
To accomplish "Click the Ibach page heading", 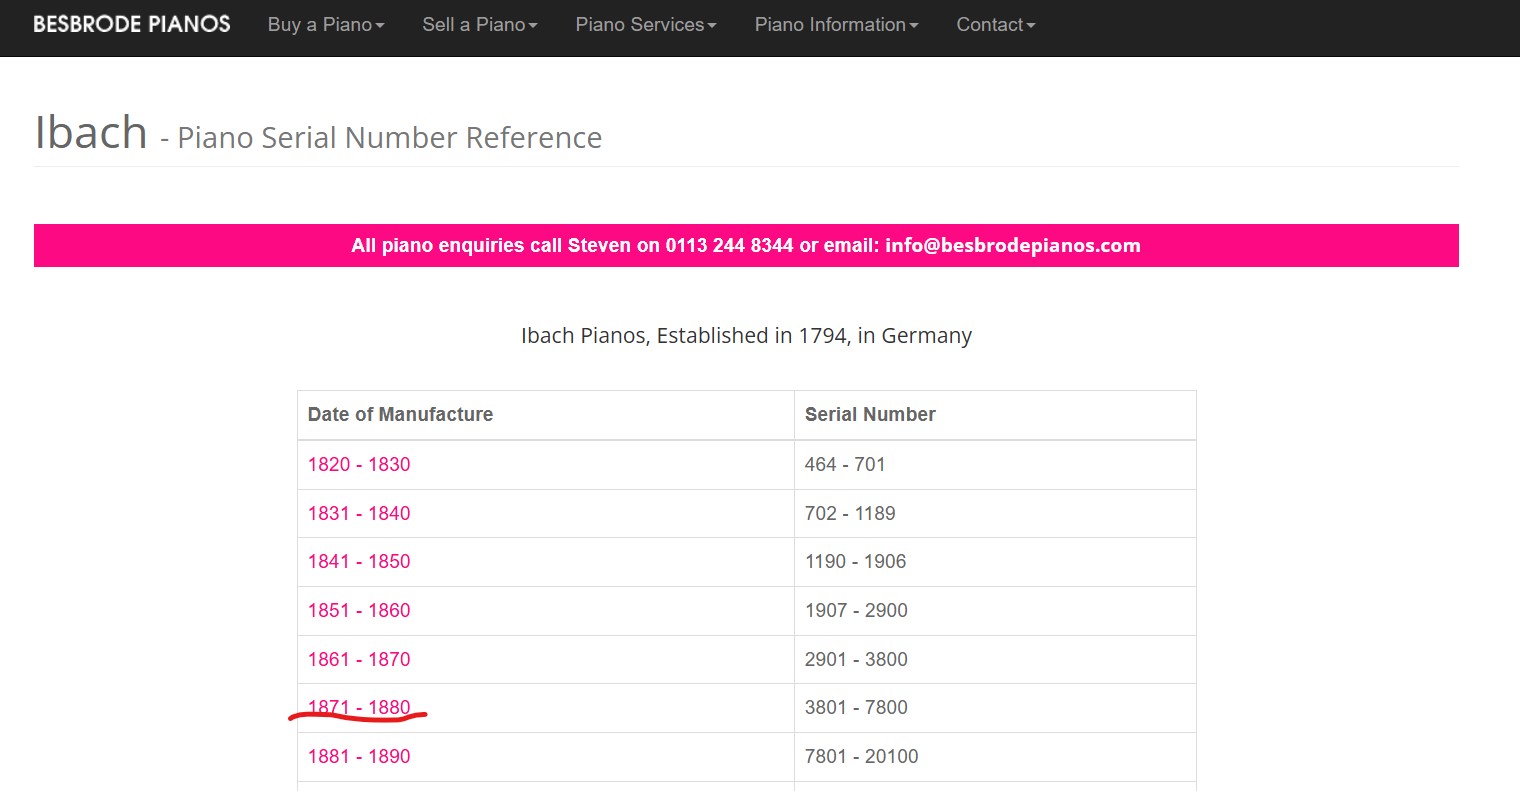I will click(x=91, y=132).
